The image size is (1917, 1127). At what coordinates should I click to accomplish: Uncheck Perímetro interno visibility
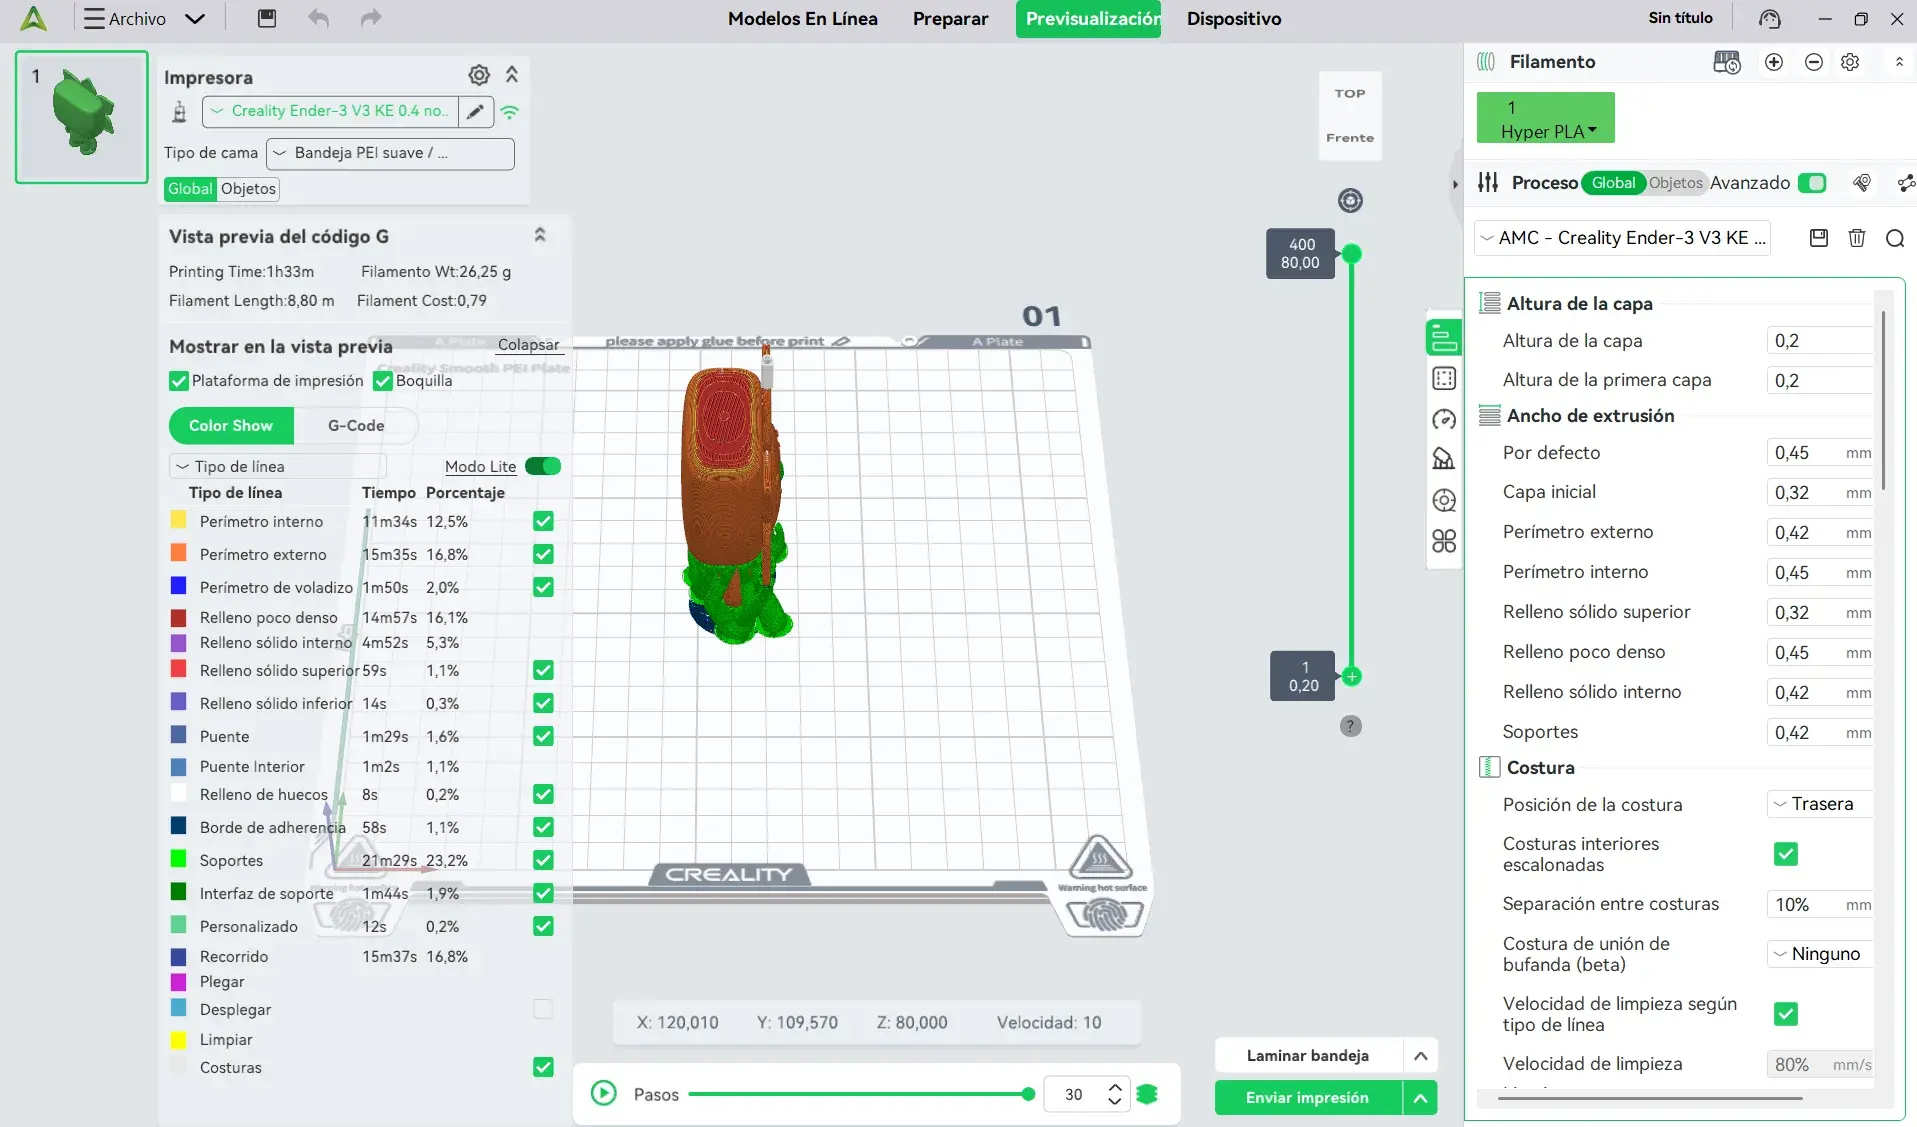(x=543, y=521)
